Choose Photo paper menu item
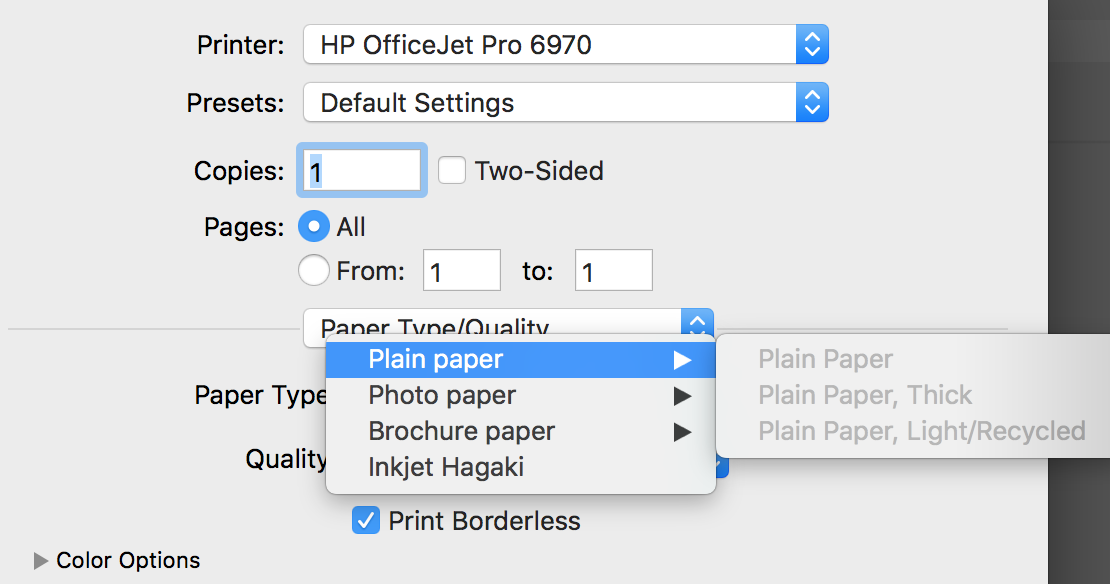The image size is (1110, 584). pyautogui.click(x=520, y=396)
